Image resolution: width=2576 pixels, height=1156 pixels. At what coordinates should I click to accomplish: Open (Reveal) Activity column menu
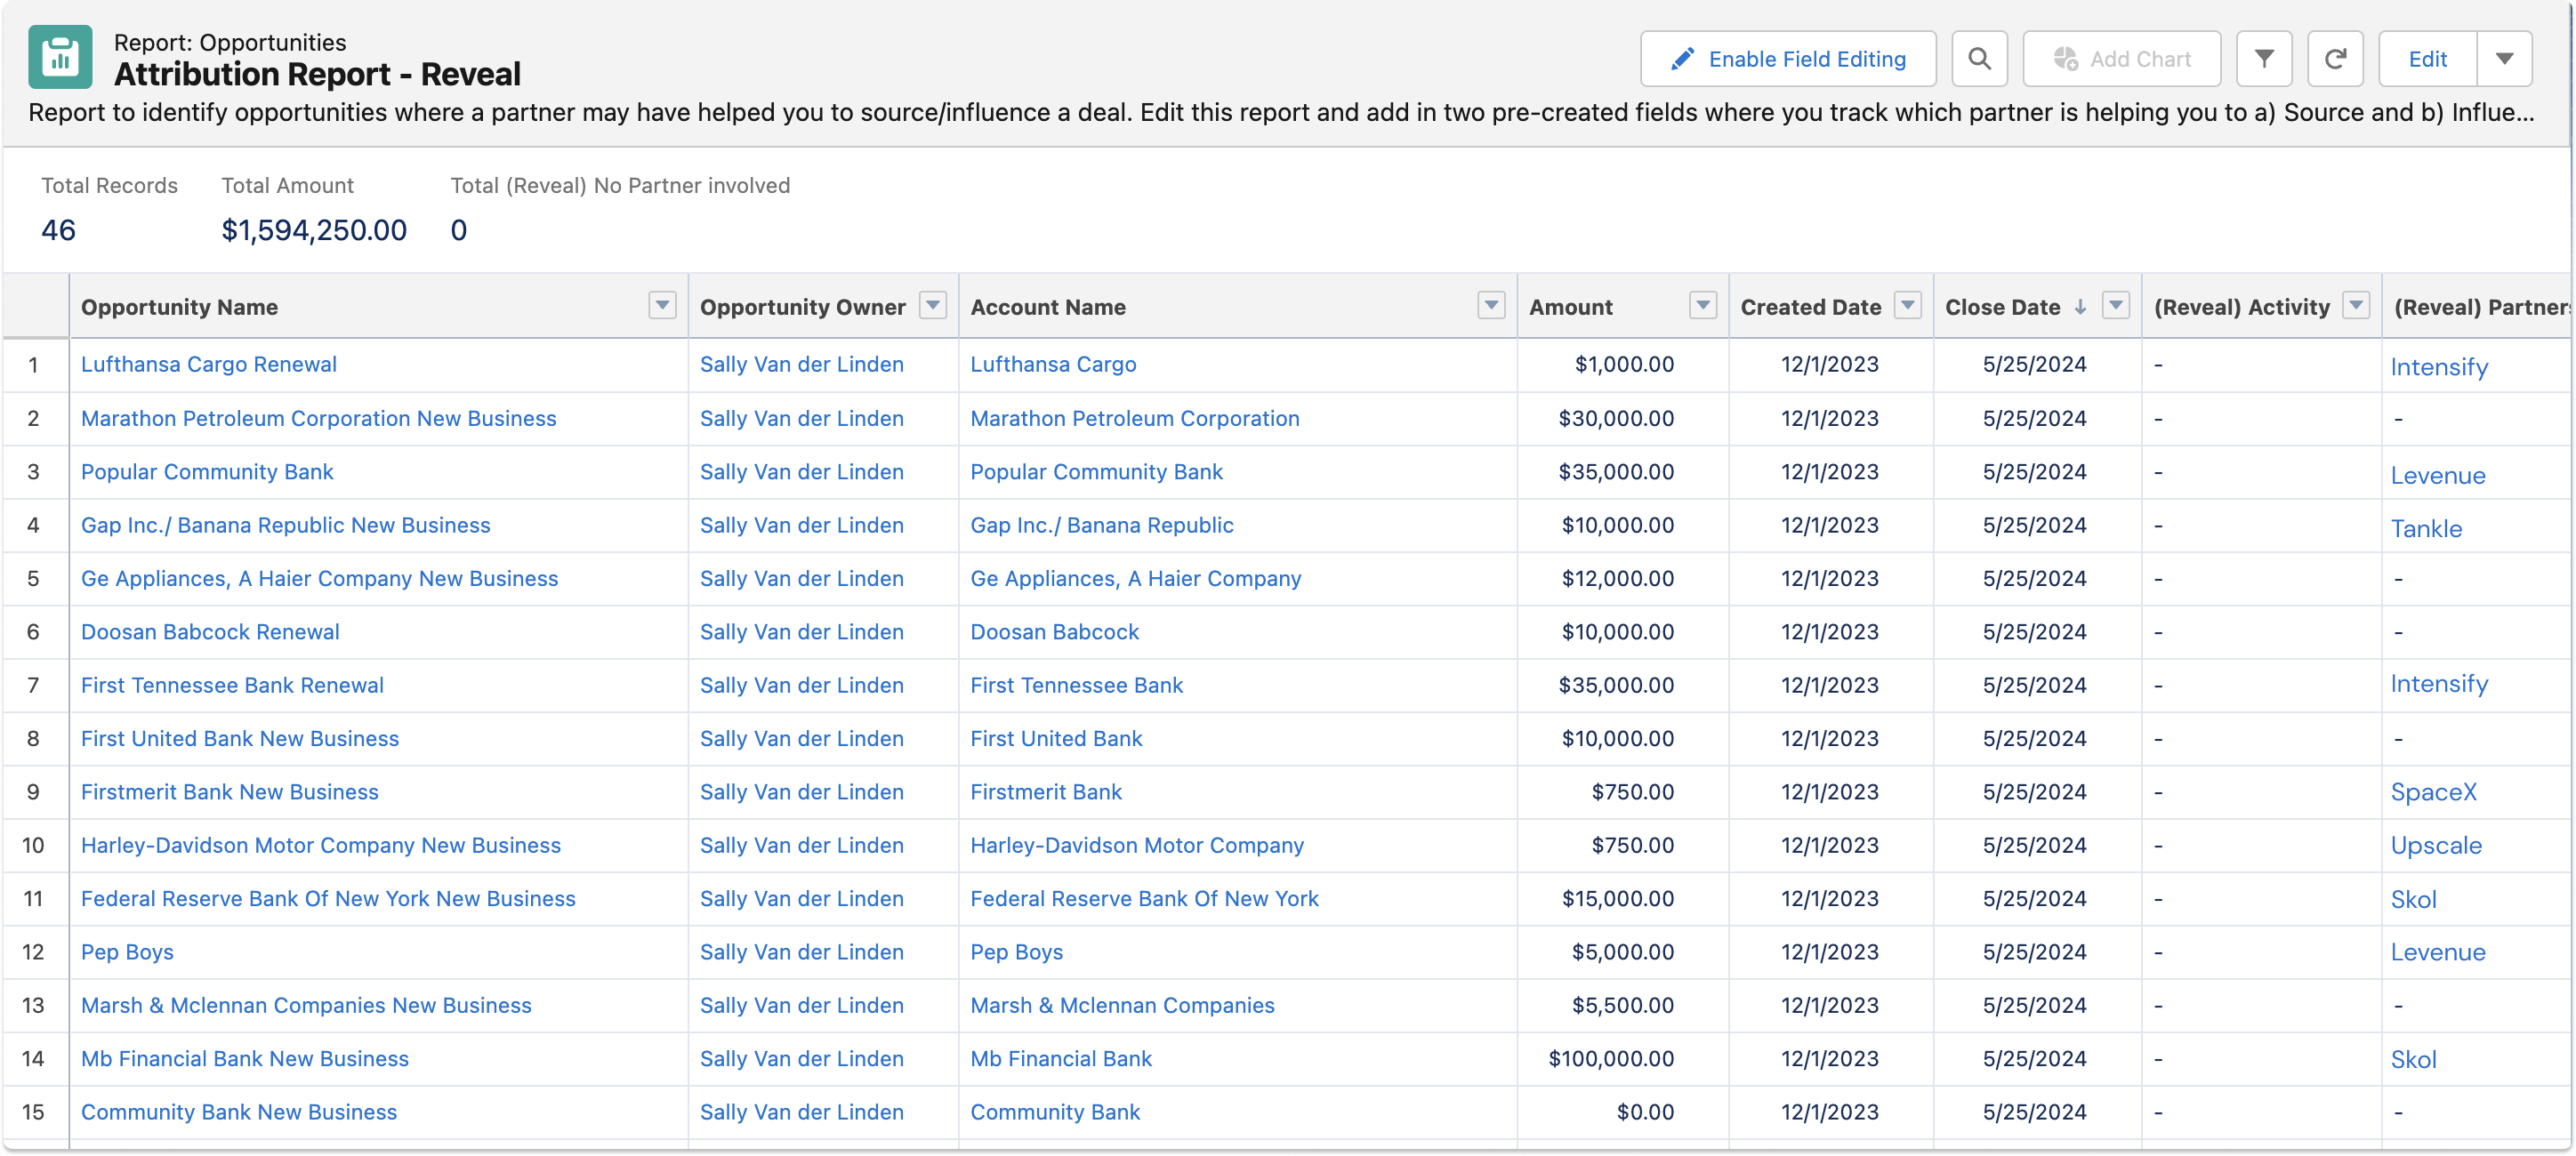(2357, 306)
